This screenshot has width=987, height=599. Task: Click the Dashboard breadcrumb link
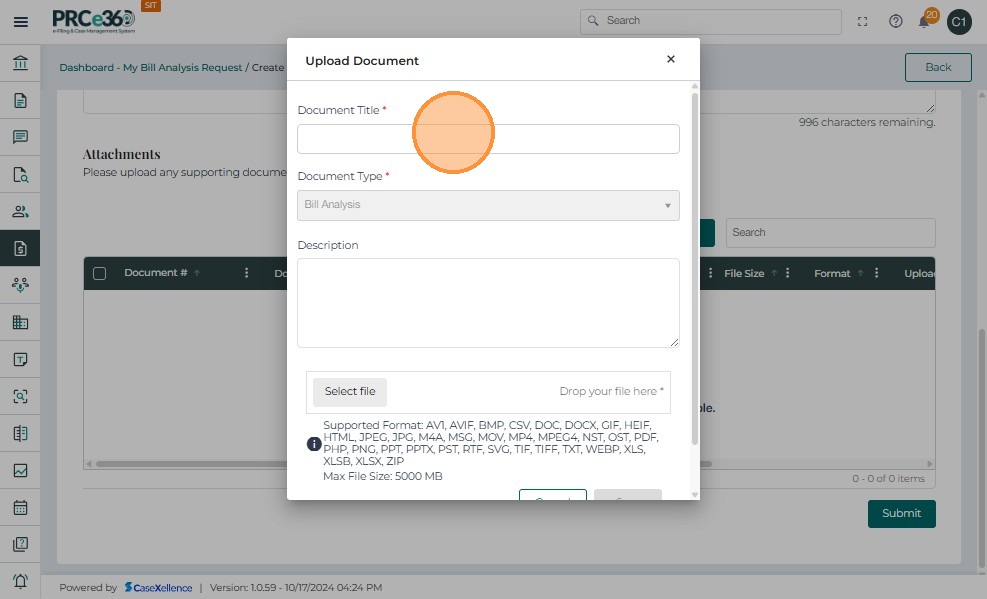(86, 67)
